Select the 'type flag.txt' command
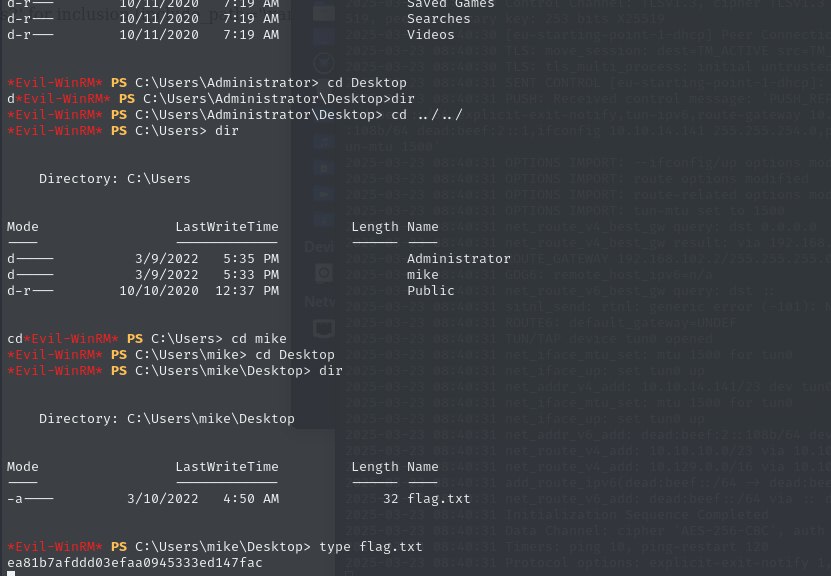 click(x=370, y=547)
